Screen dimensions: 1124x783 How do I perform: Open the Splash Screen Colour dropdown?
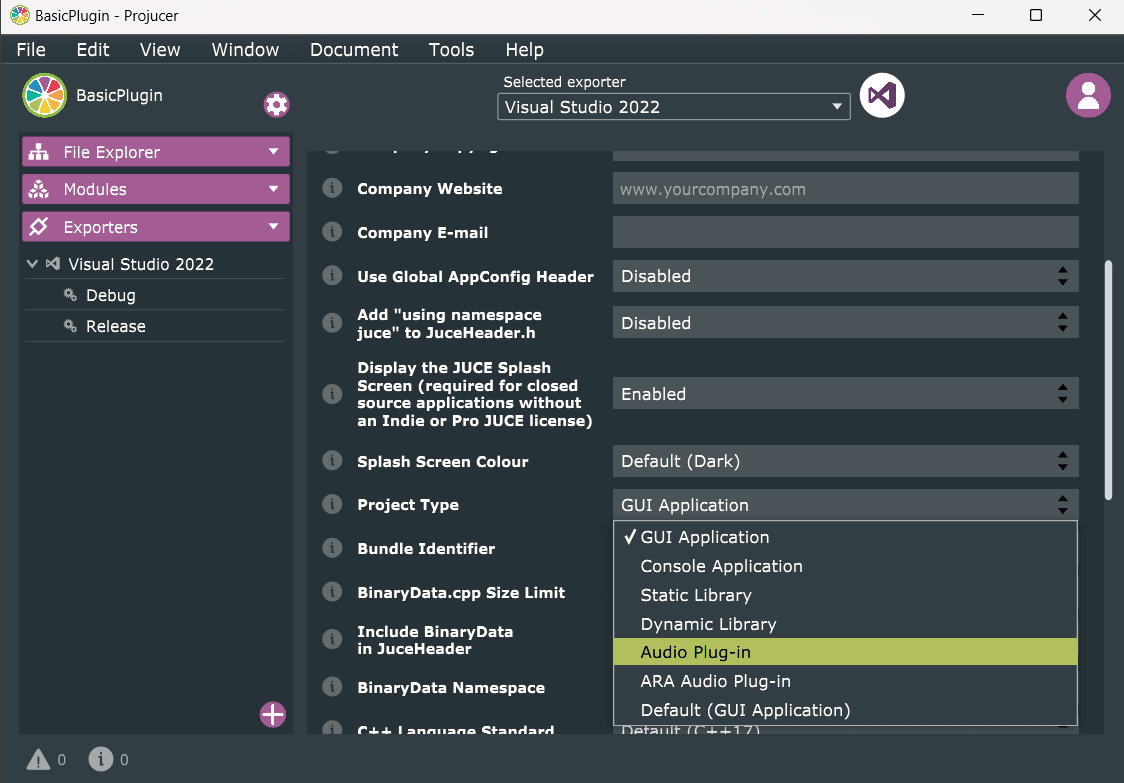(845, 461)
